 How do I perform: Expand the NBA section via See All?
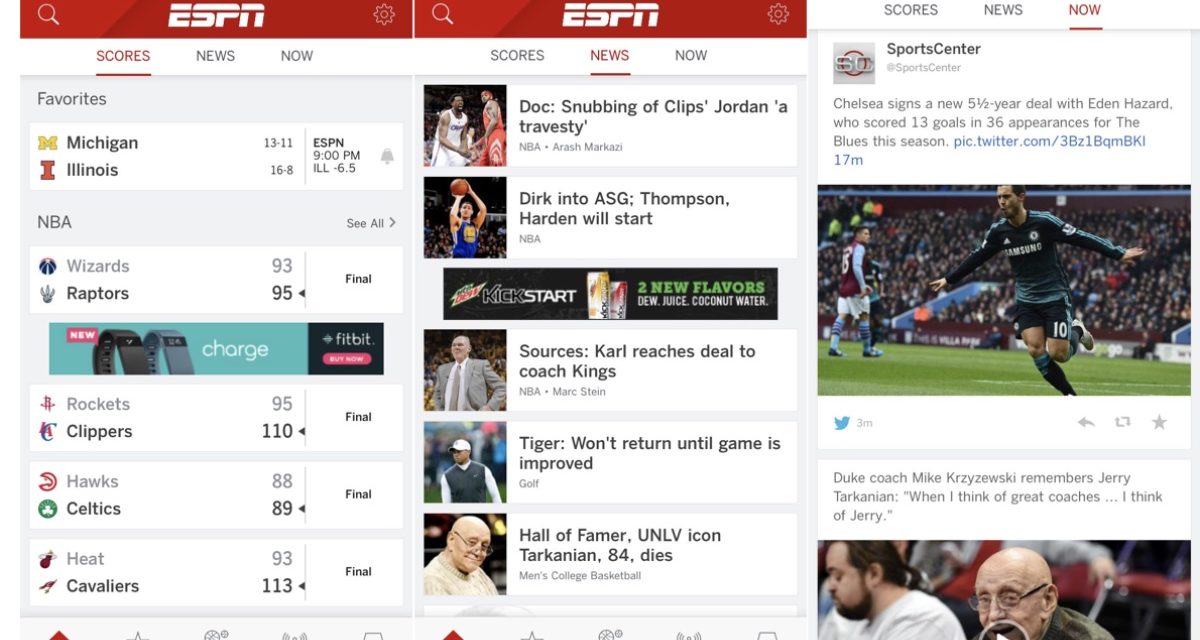[371, 223]
